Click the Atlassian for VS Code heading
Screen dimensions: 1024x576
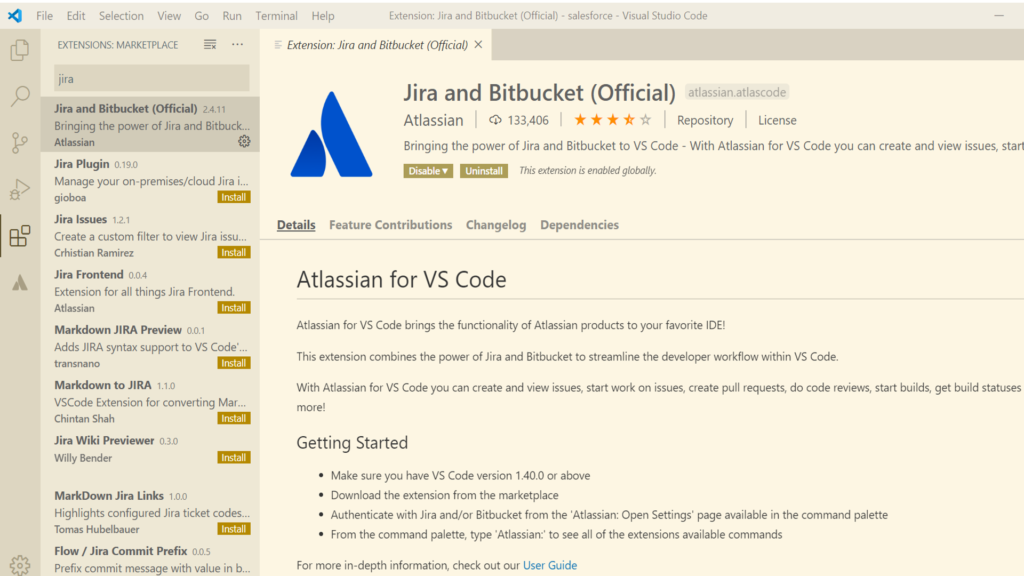pos(401,280)
